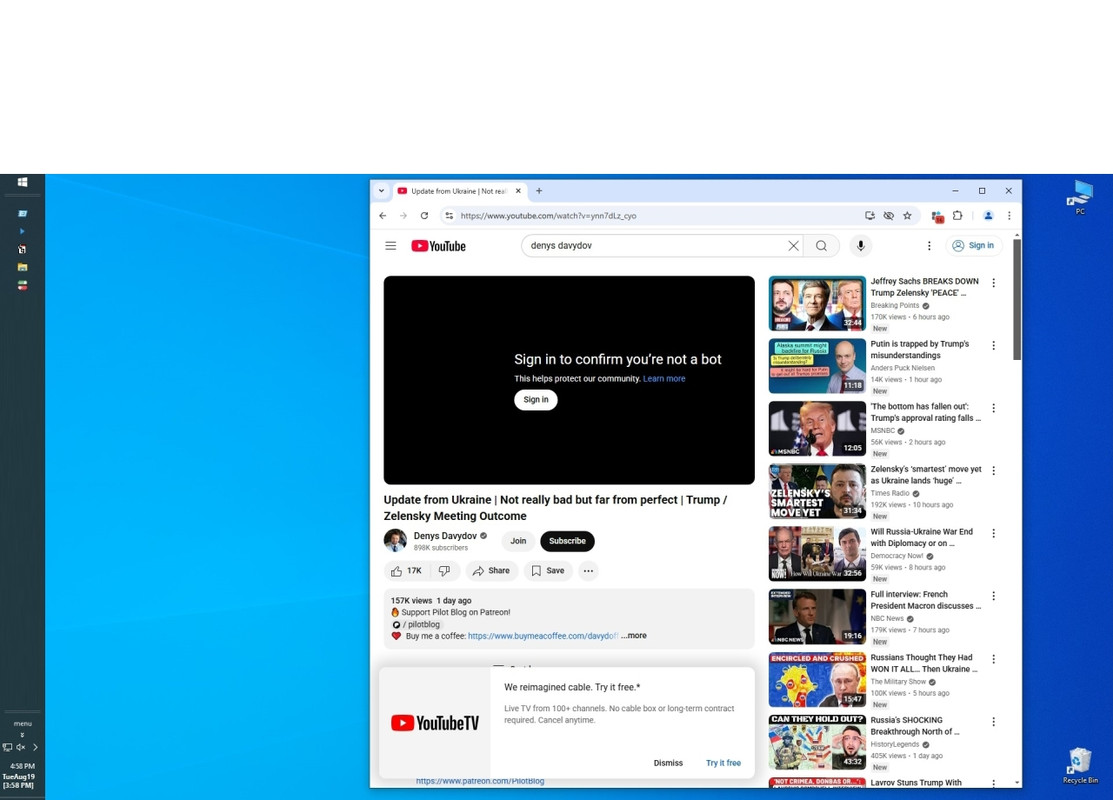Expand tray chevron arrow in left taskbar
Image resolution: width=1113 pixels, height=800 pixels.
pyautogui.click(x=35, y=747)
